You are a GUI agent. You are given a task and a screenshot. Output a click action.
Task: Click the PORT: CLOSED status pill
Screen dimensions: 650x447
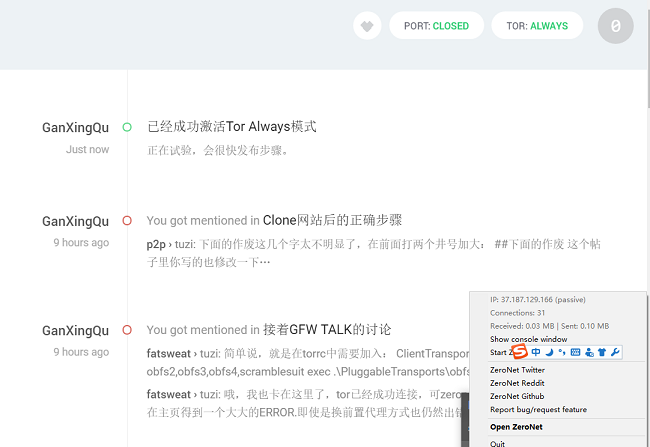coord(436,26)
